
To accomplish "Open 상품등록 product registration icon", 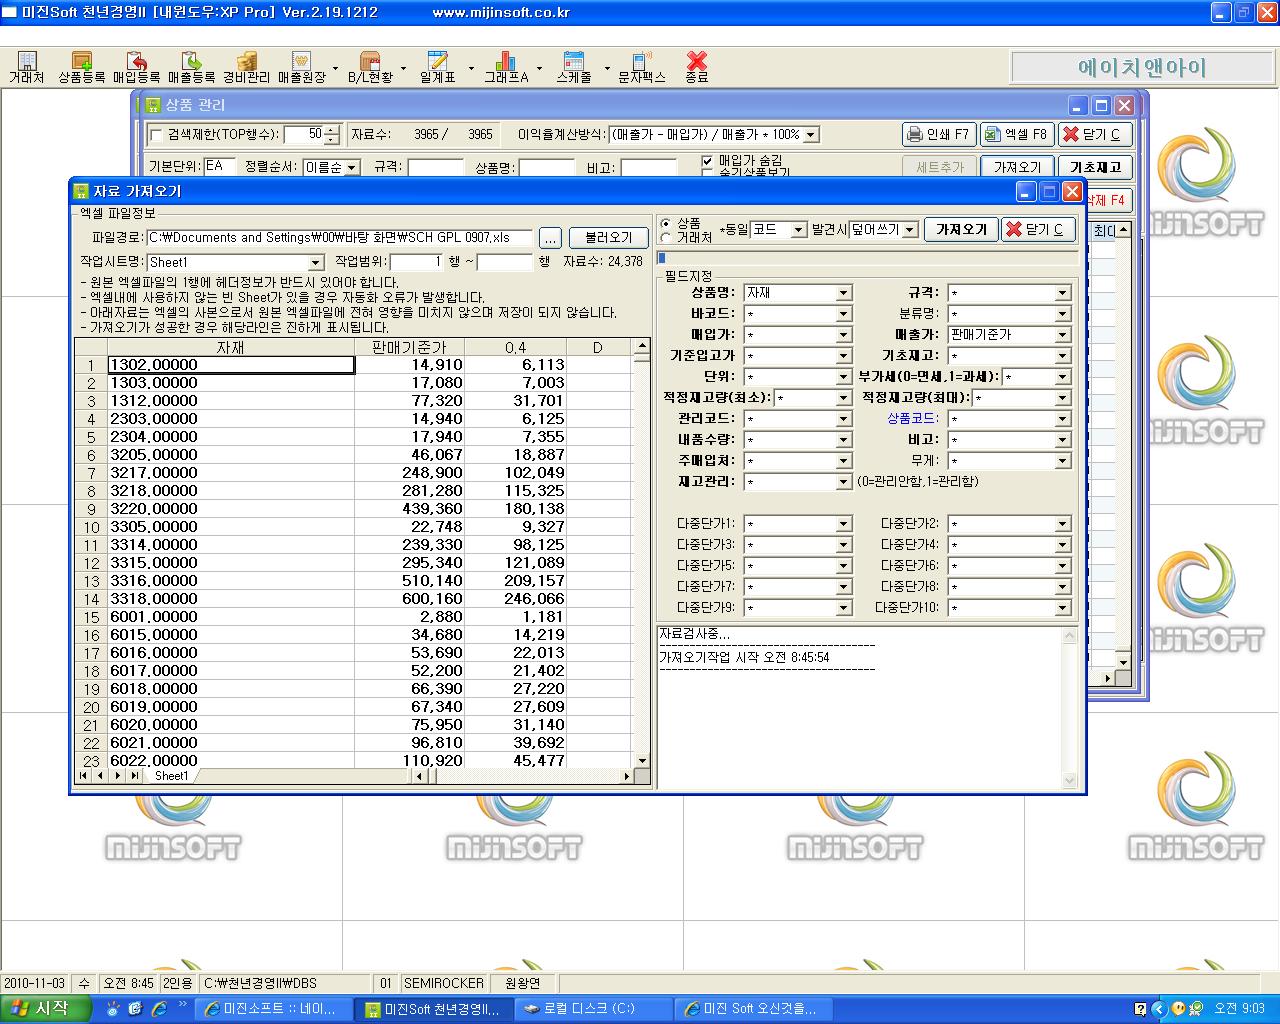I will tap(82, 68).
